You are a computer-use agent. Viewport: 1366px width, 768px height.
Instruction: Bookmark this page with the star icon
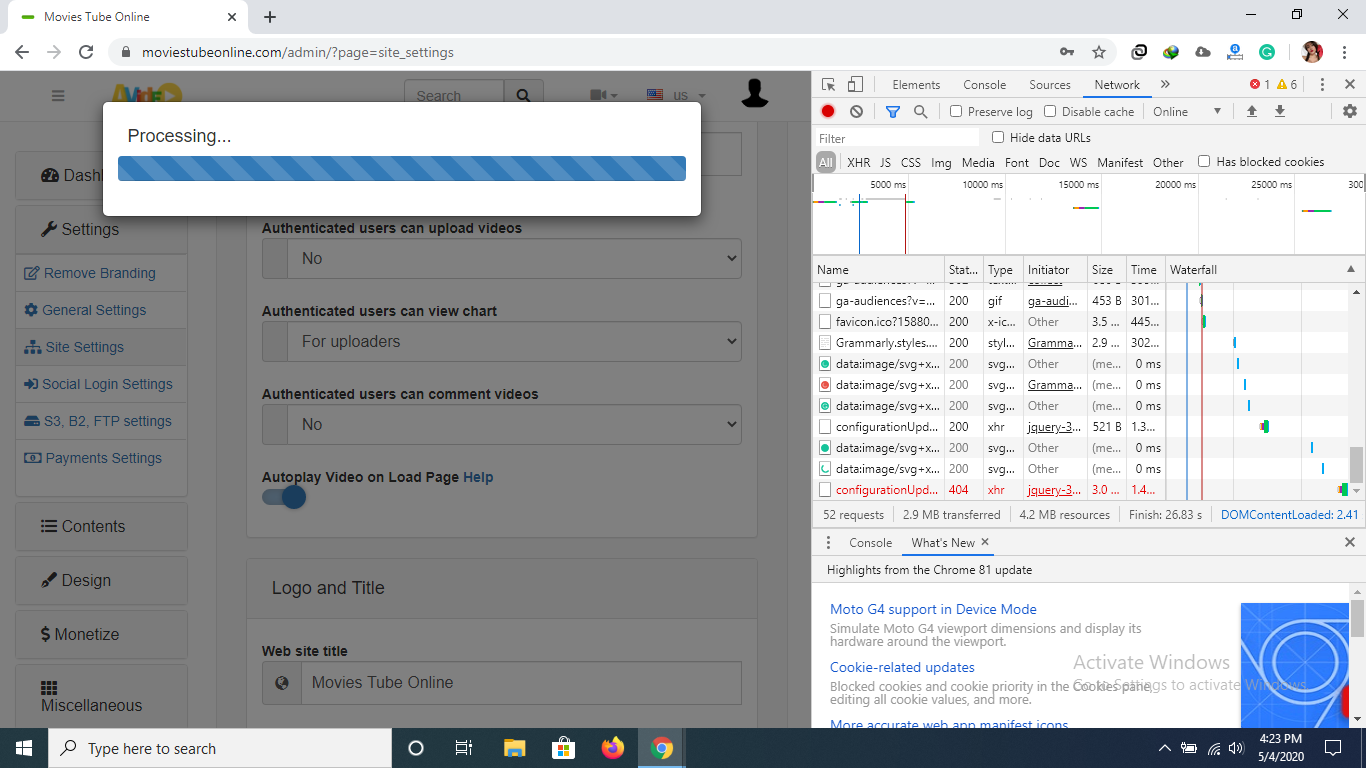click(1098, 52)
